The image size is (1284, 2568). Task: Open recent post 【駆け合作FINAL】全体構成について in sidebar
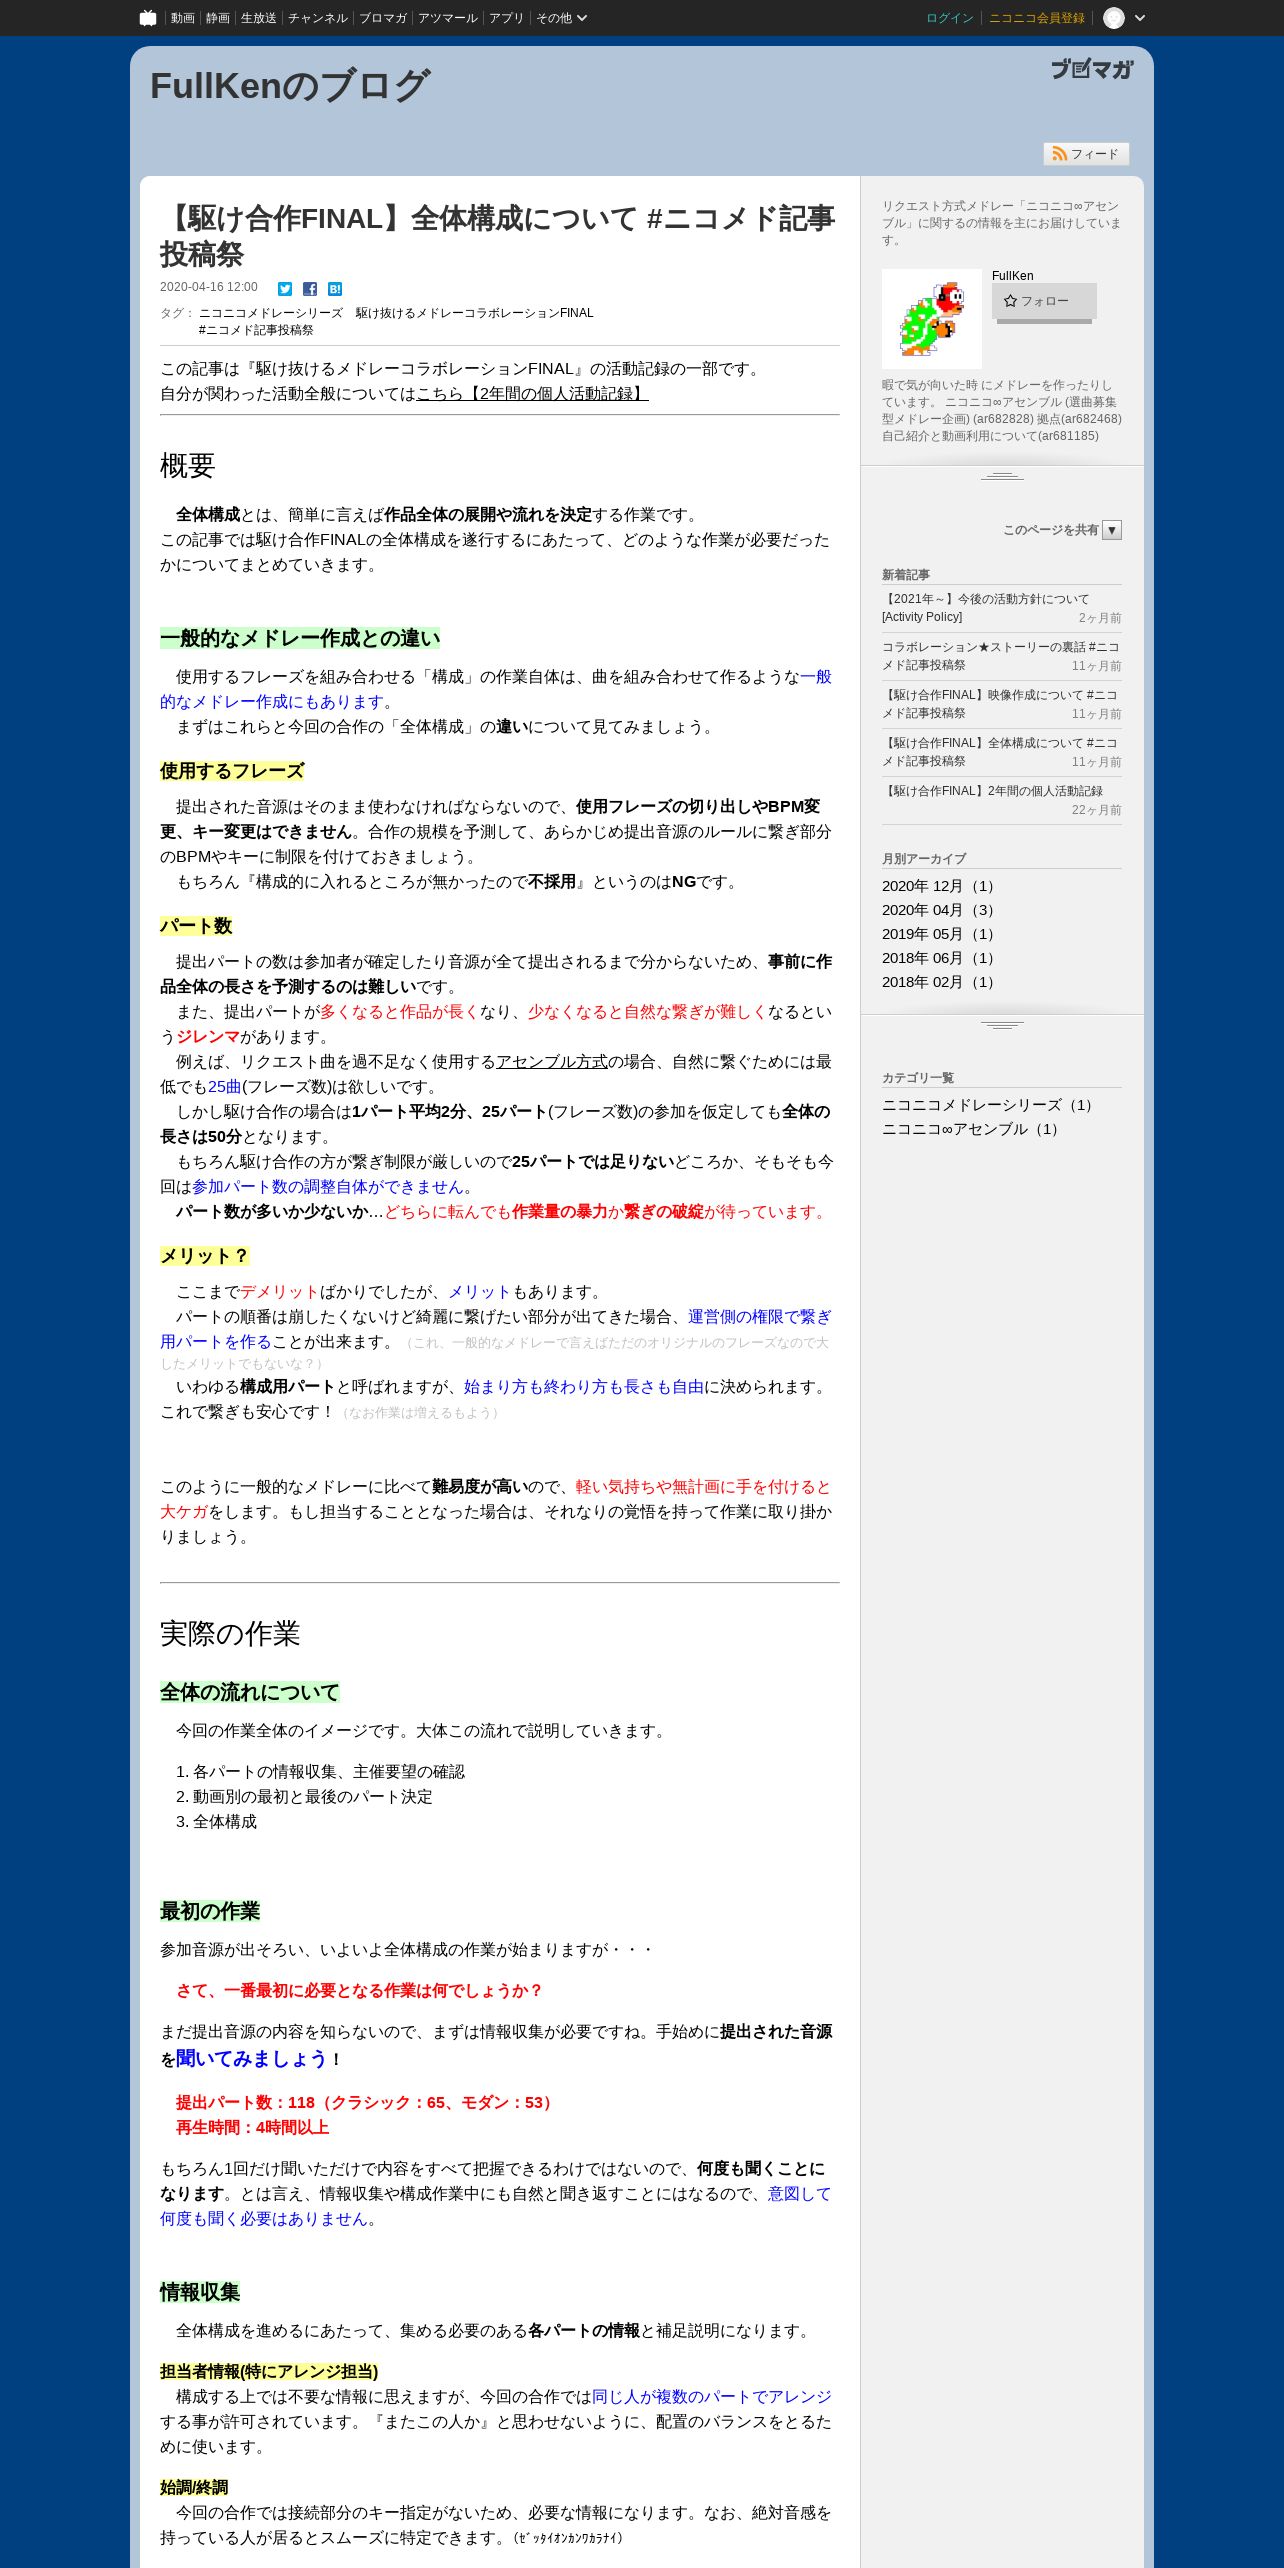1000,752
